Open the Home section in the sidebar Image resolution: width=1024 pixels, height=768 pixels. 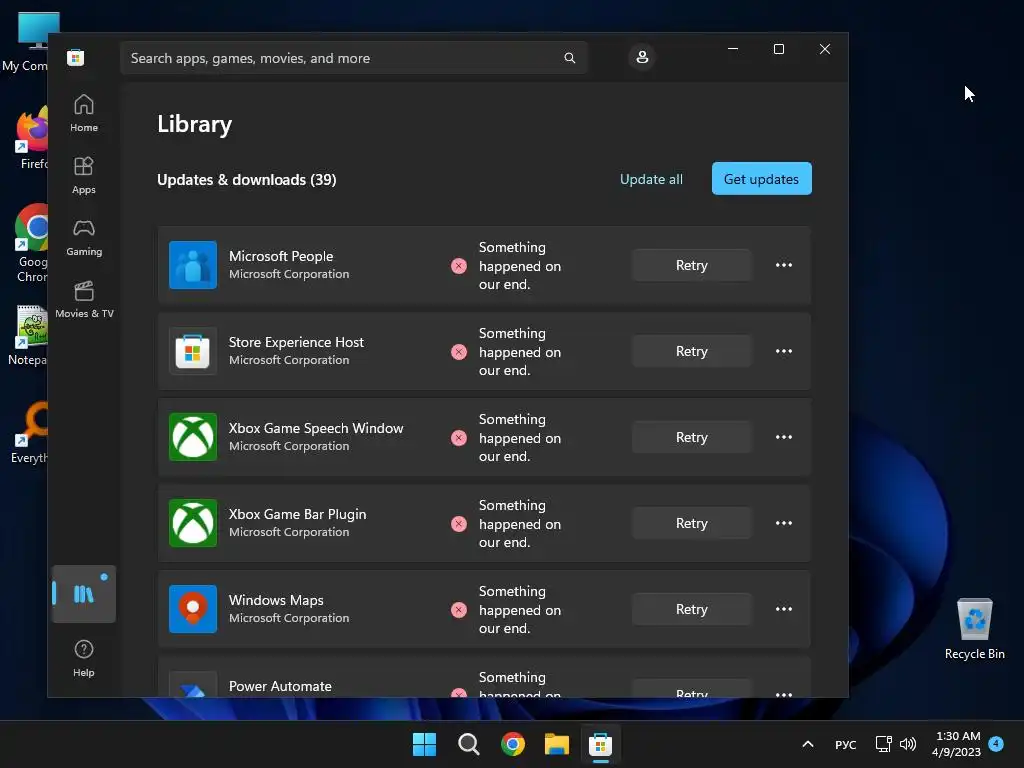point(84,113)
